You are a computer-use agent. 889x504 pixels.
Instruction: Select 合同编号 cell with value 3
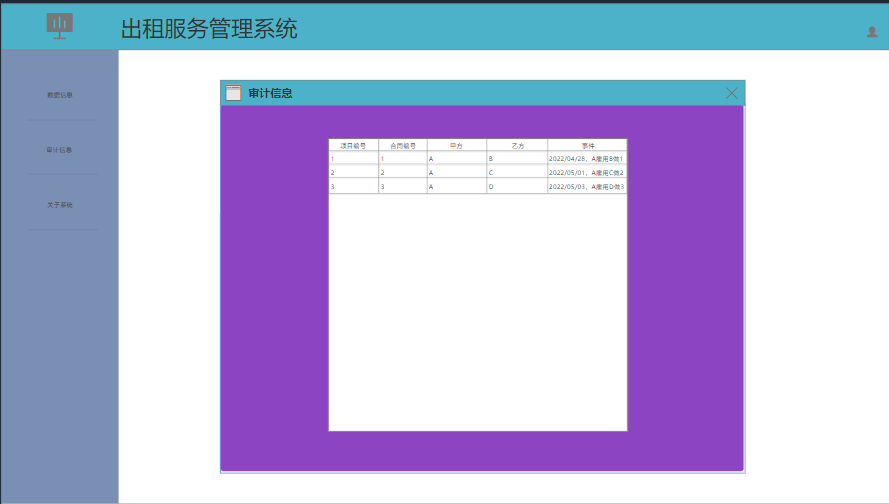click(403, 187)
